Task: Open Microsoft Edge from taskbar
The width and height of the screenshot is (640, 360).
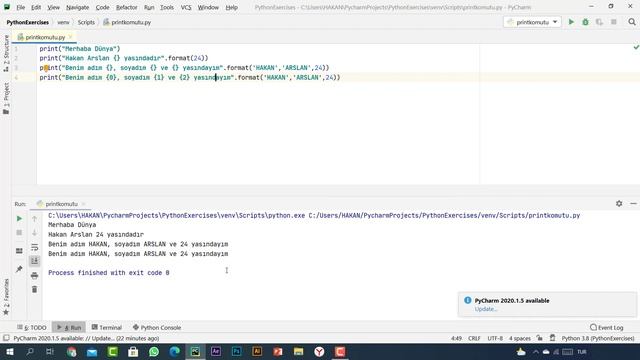Action: click(175, 351)
